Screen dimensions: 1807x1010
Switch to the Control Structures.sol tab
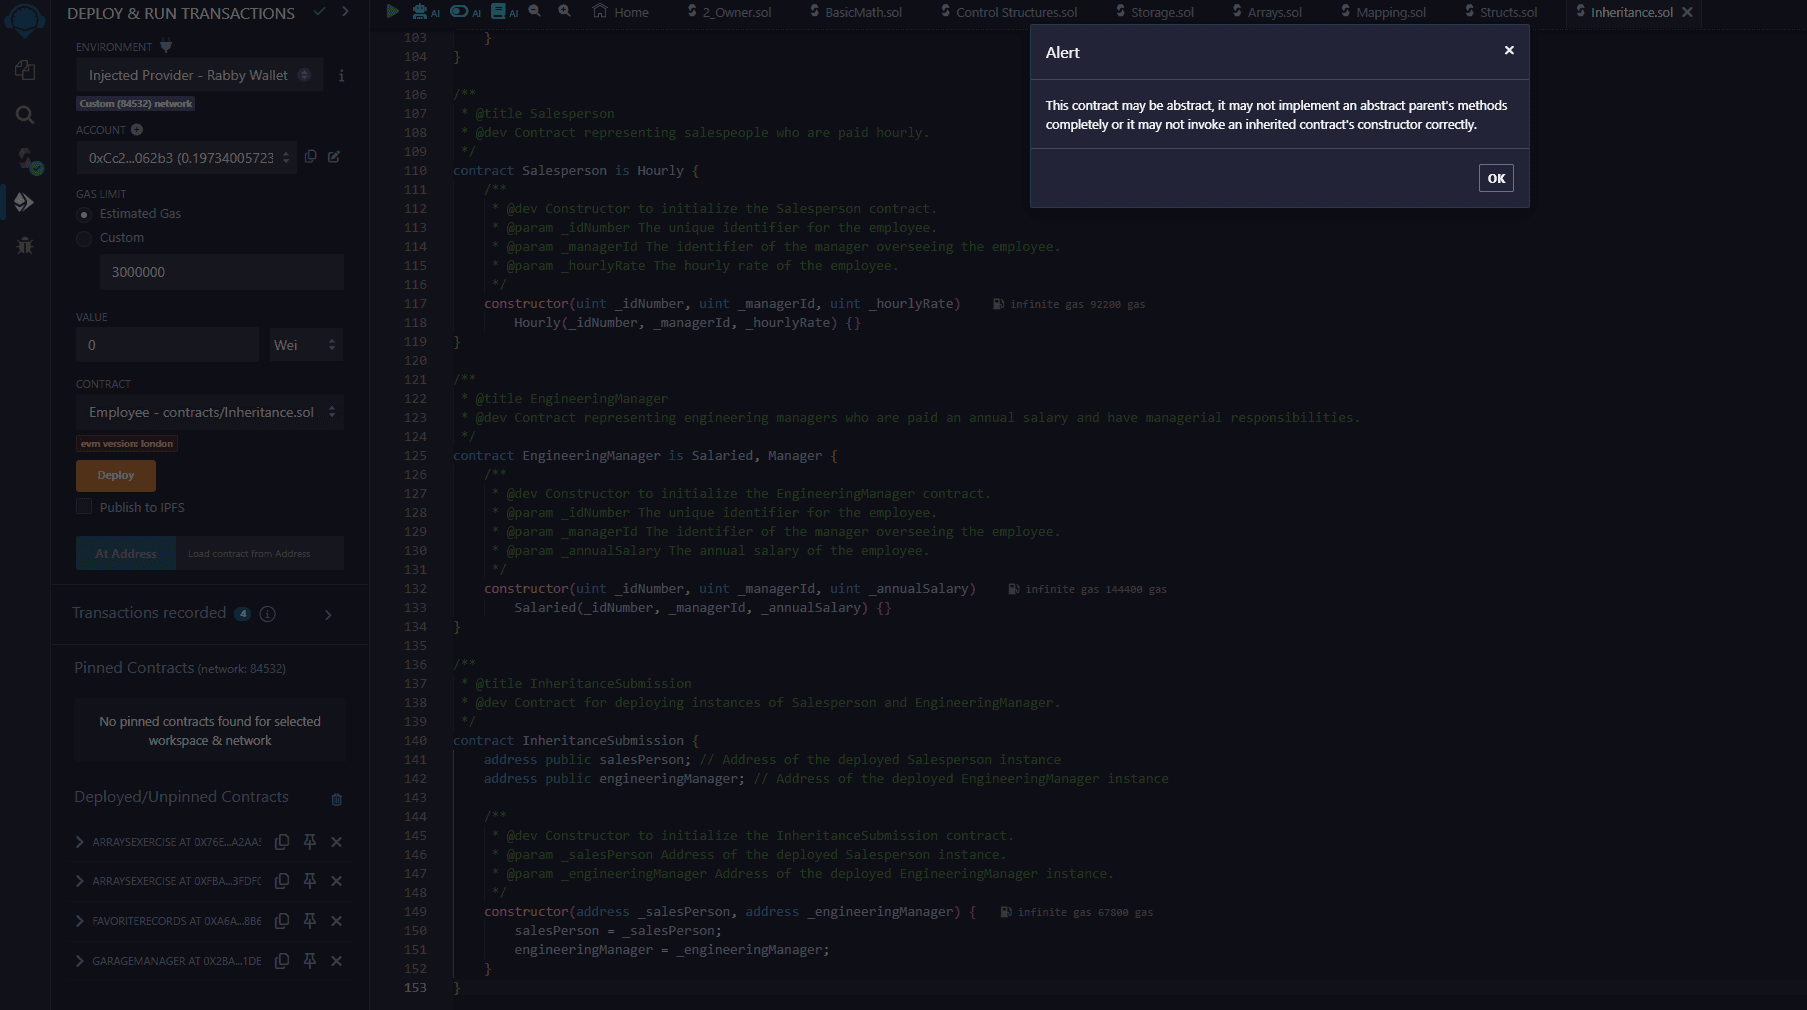point(1007,12)
